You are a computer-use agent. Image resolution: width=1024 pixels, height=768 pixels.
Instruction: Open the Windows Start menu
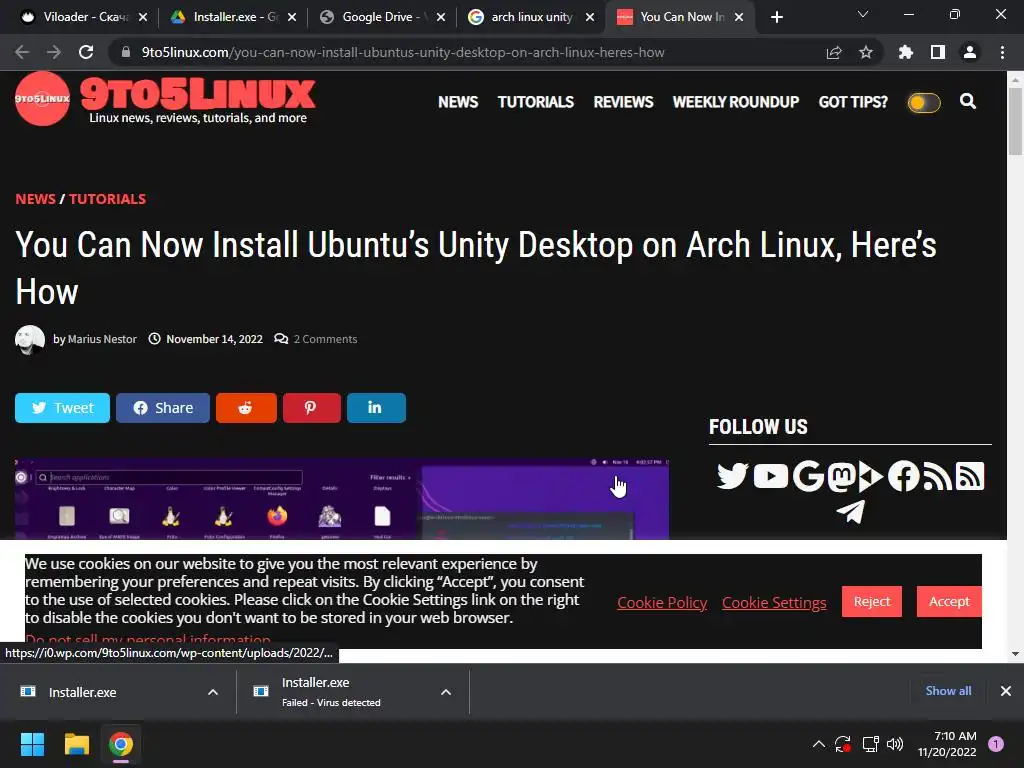tap(32, 744)
